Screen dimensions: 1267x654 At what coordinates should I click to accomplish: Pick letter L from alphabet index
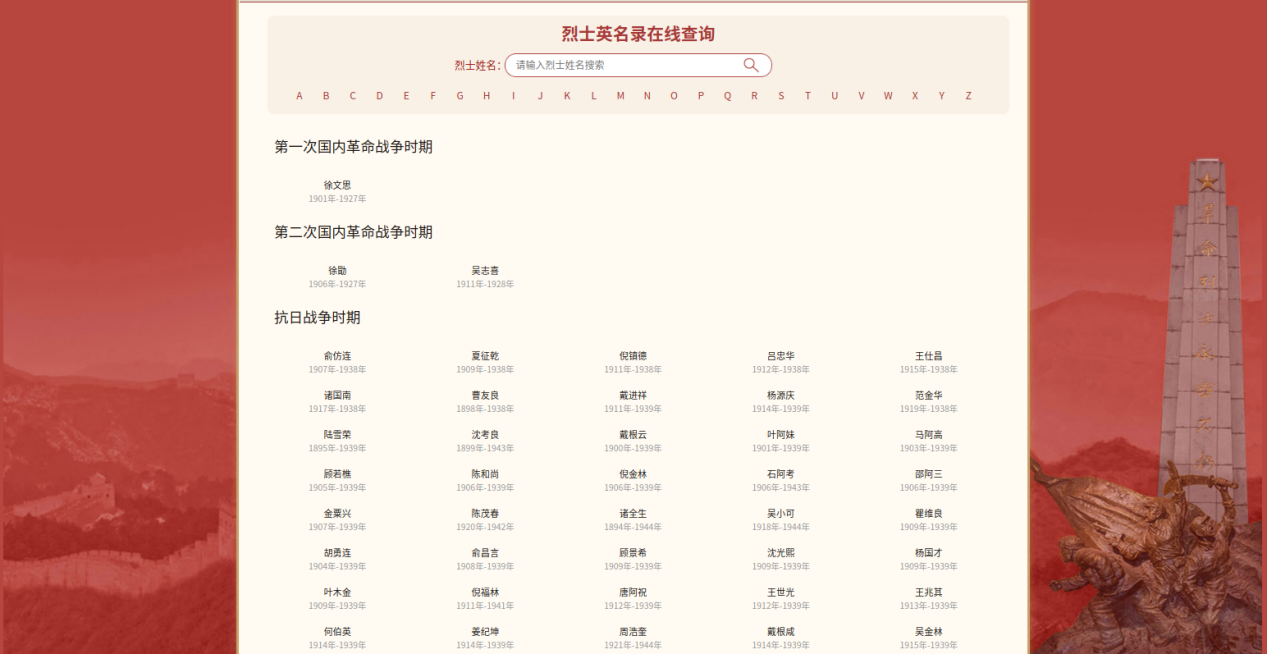594,96
